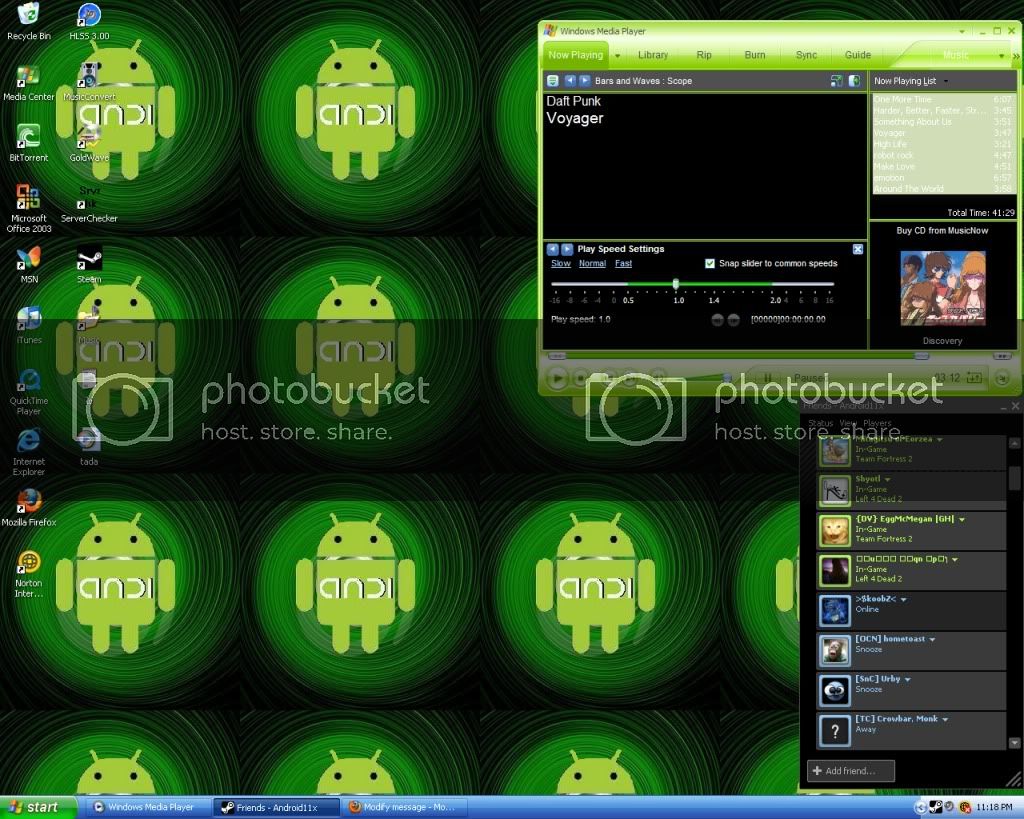Click the visualization options icon left of Bars and Waves
Viewport: 1024px width, 819px height.
point(552,80)
